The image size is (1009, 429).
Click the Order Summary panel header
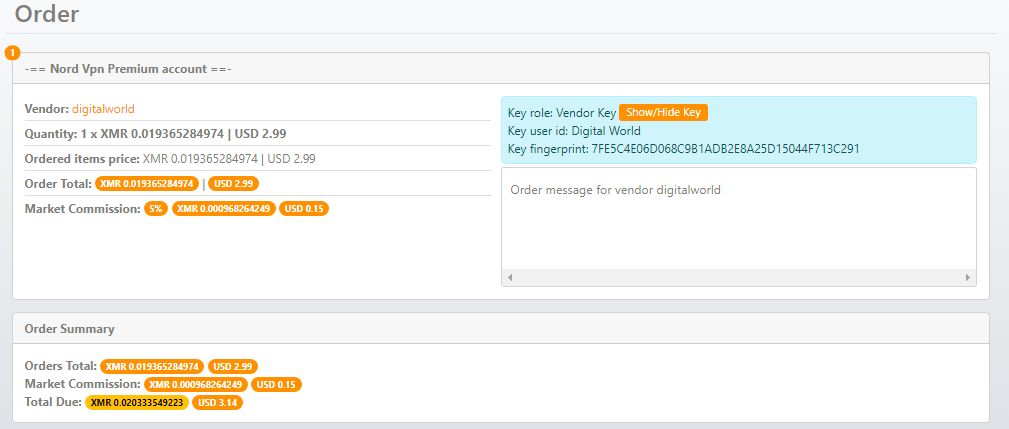[x=69, y=328]
